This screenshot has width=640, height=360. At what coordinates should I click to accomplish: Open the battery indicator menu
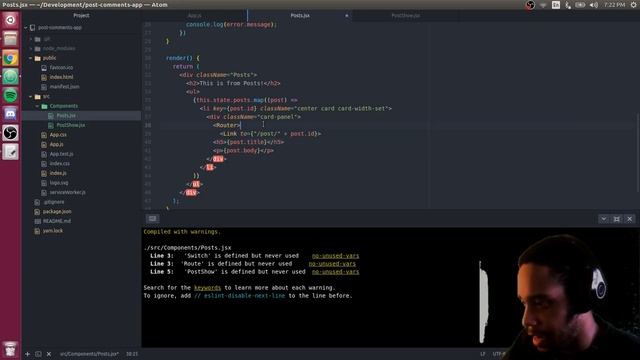(580, 5)
